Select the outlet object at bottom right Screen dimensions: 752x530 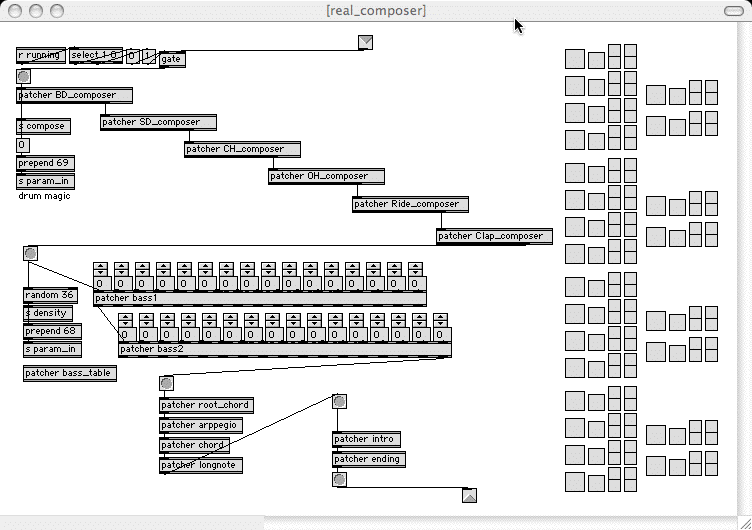(470, 495)
